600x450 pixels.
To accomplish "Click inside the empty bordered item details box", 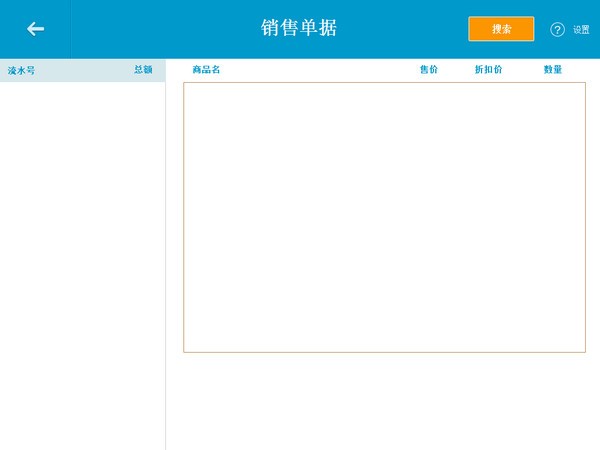I will click(x=384, y=217).
